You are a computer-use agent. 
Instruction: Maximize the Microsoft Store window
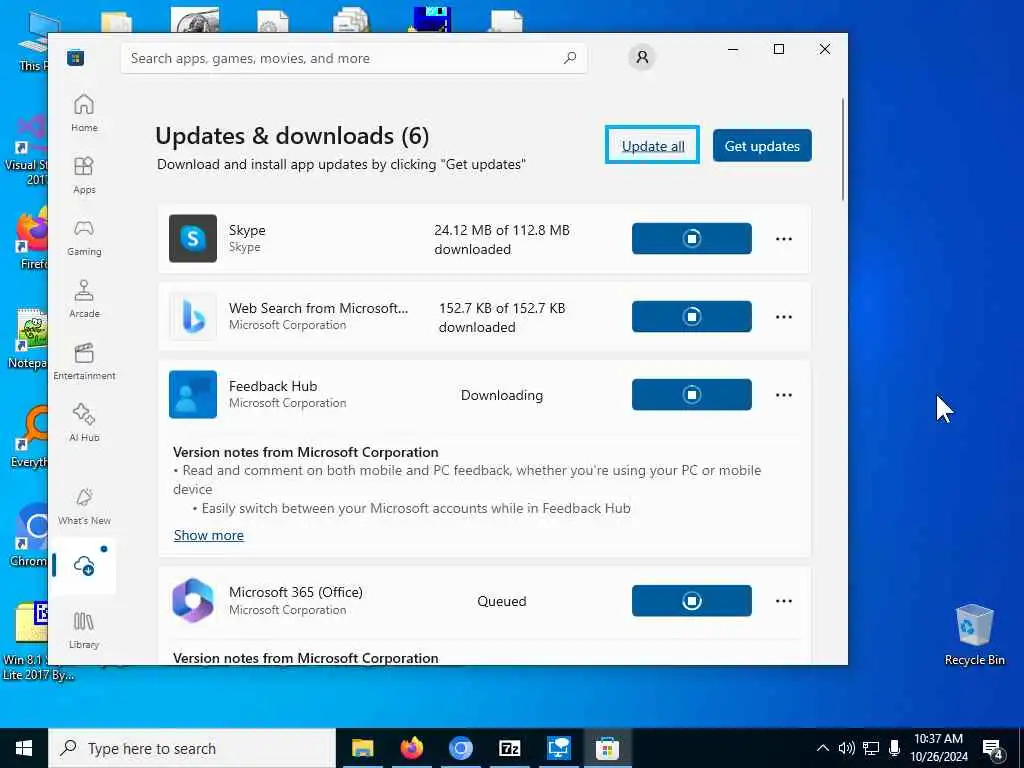pos(778,49)
